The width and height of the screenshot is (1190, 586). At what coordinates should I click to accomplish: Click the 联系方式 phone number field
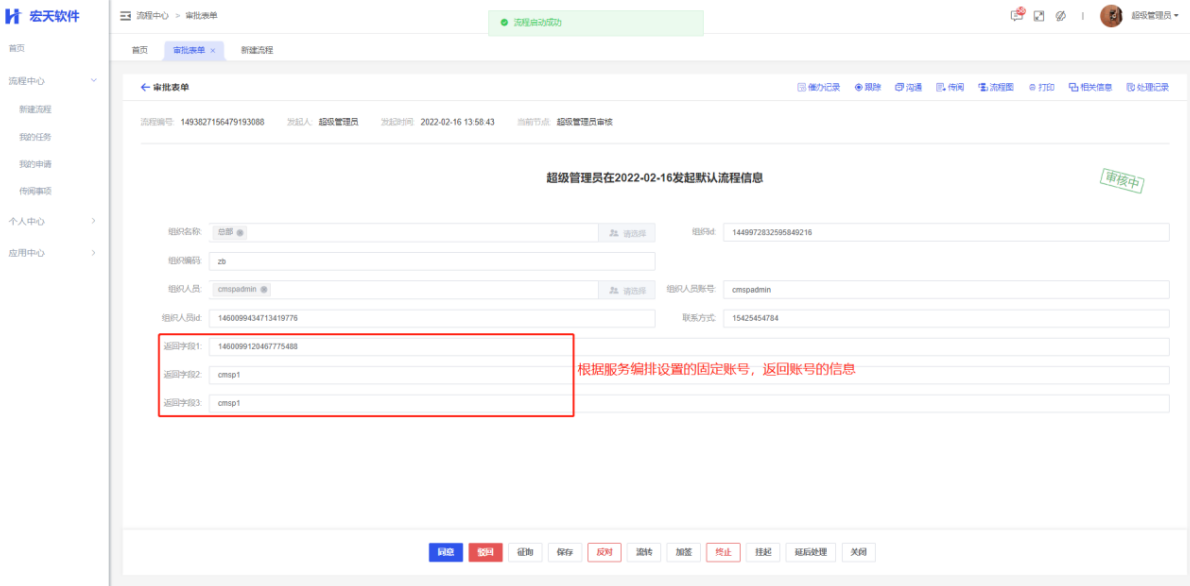[946, 318]
